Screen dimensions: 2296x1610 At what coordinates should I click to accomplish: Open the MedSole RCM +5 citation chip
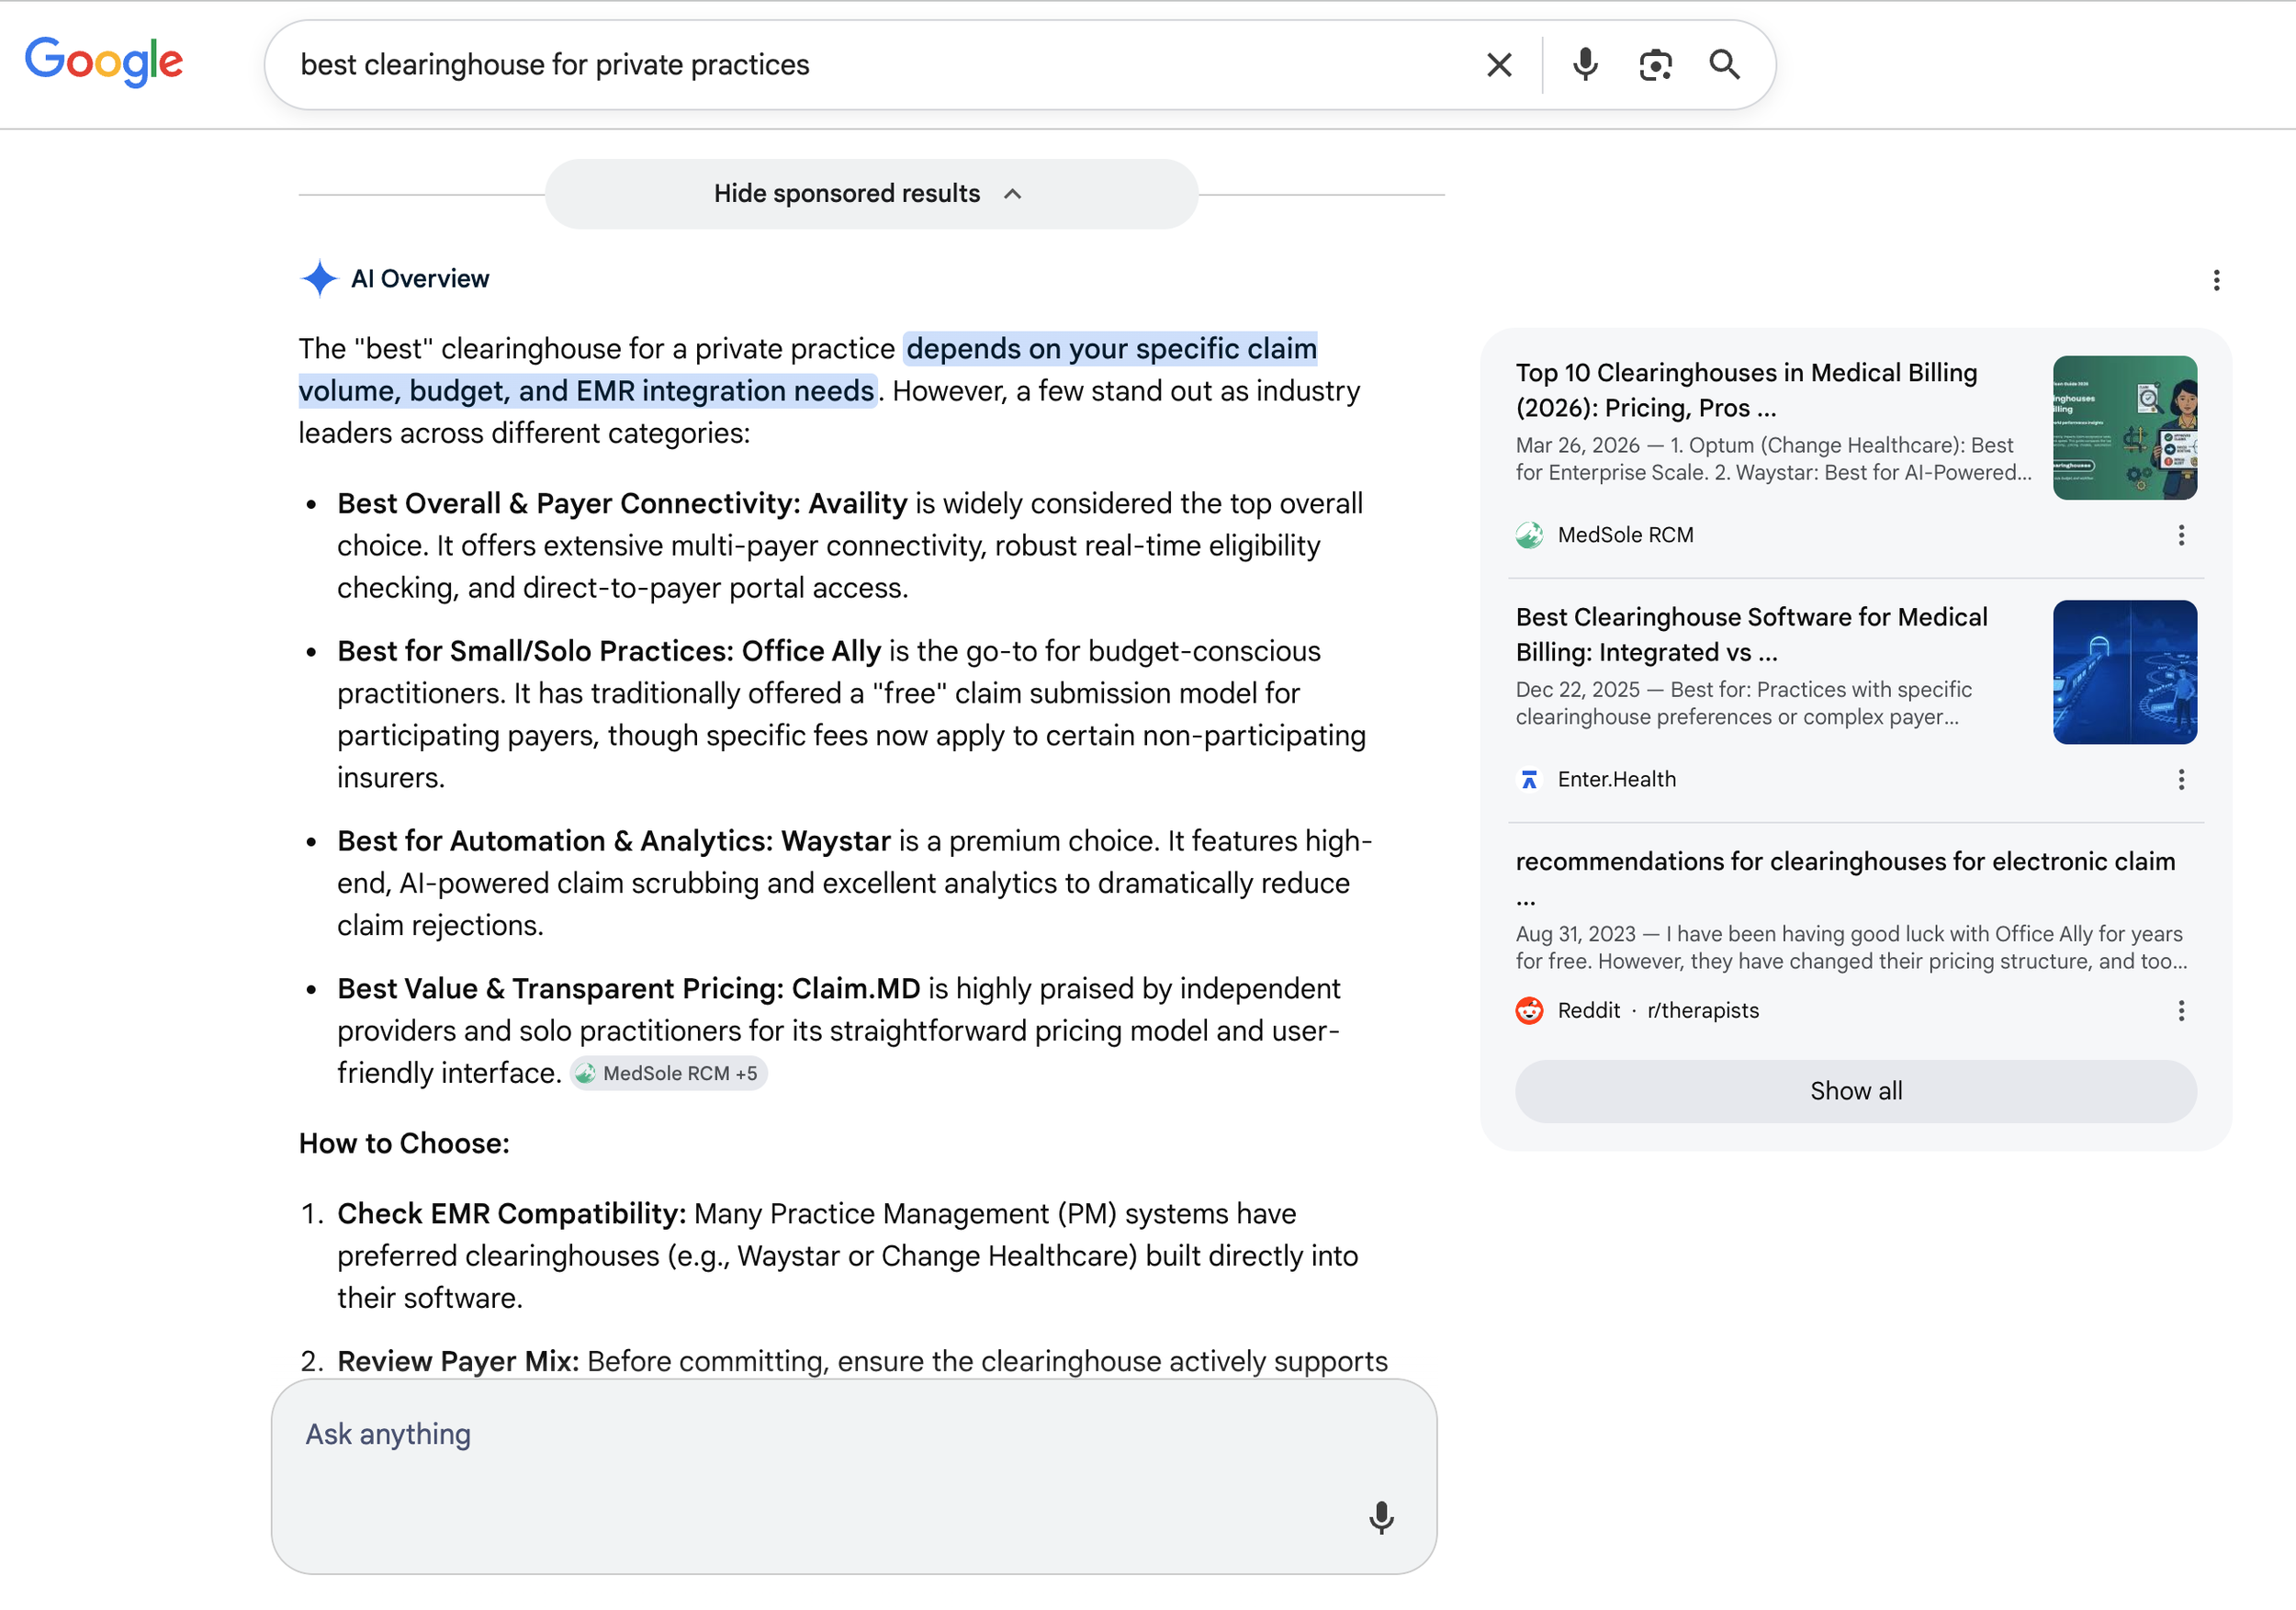coord(668,1074)
